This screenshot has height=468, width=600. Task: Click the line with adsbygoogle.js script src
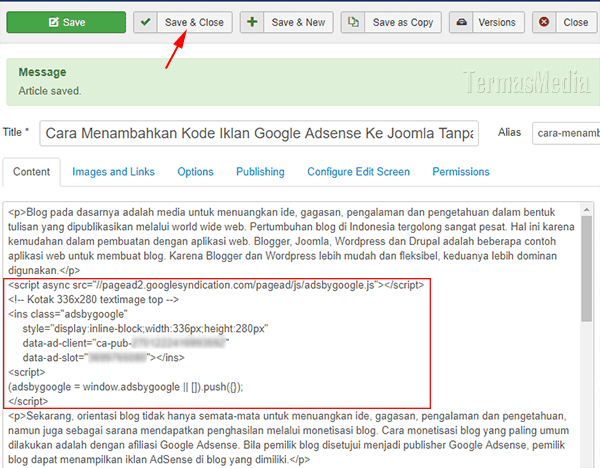point(216,285)
